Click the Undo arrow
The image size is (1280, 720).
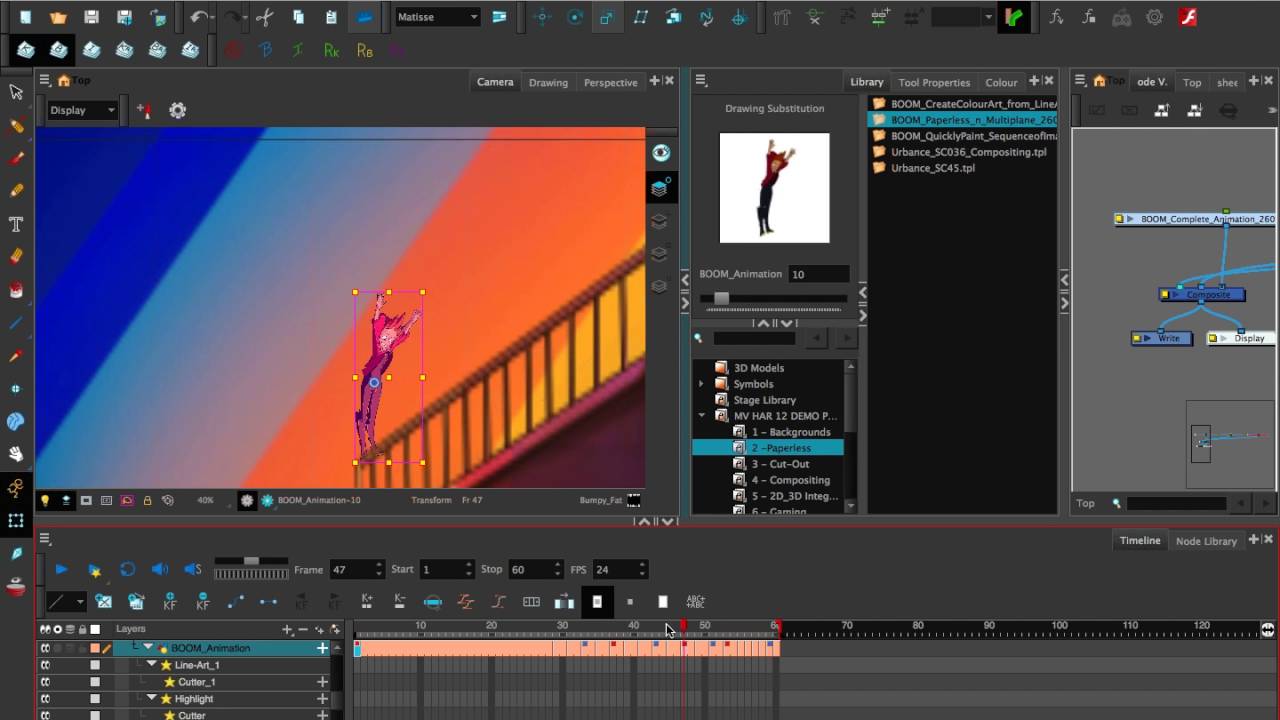pyautogui.click(x=199, y=17)
